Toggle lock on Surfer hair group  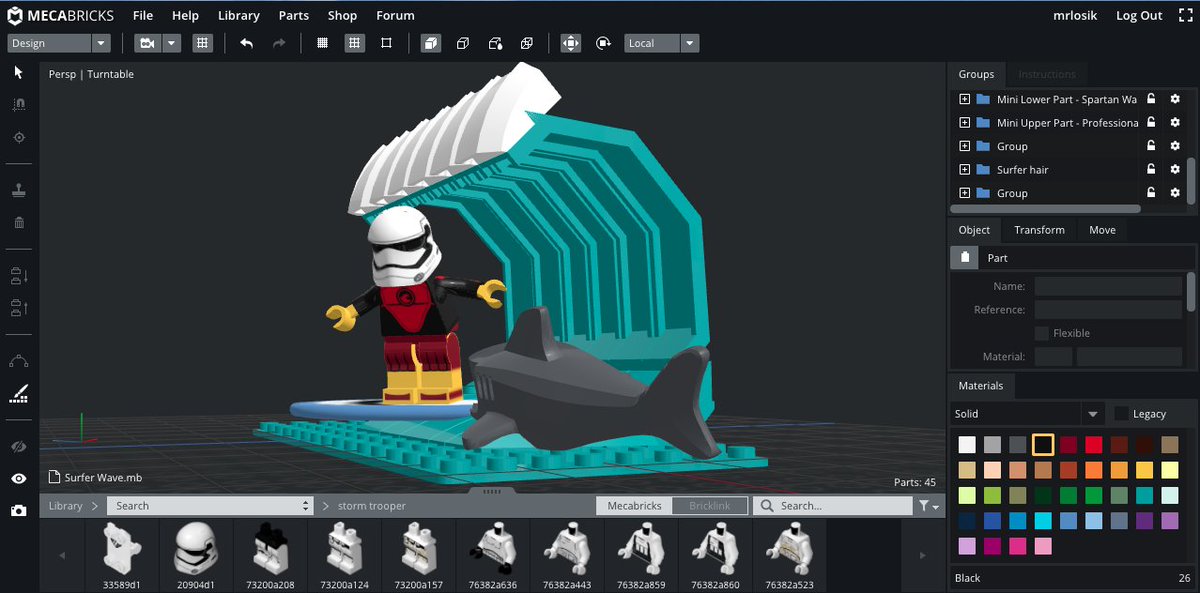[x=1151, y=169]
